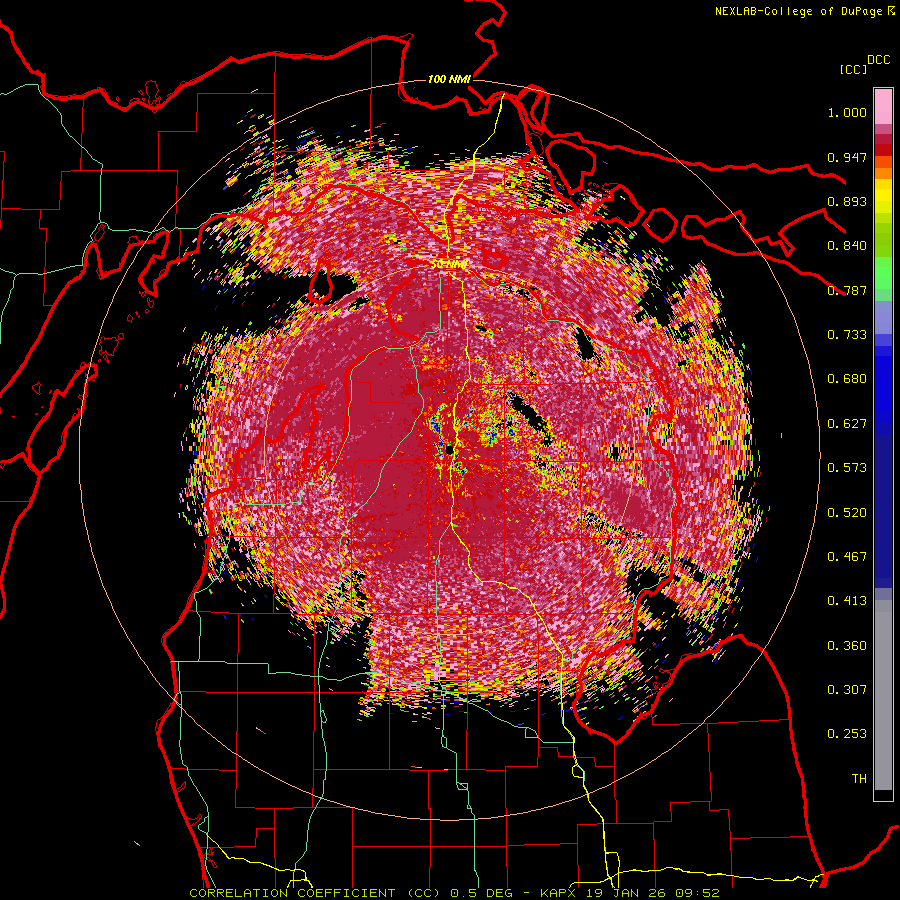Click the 0.680 scale value

point(847,379)
